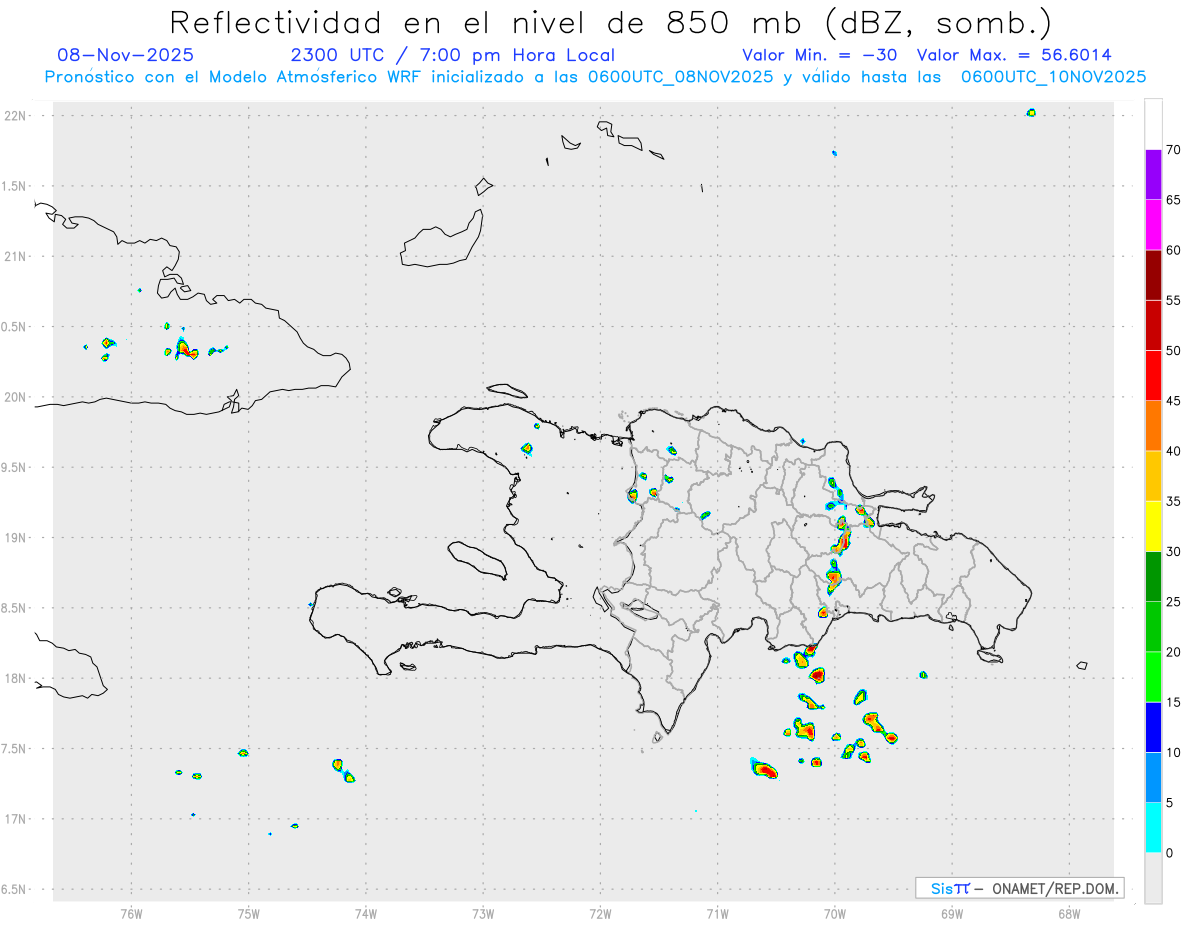Image resolution: width=1200 pixels, height=927 pixels.
Task: Click the '6.5N' latitude label
Action: (x=15, y=890)
